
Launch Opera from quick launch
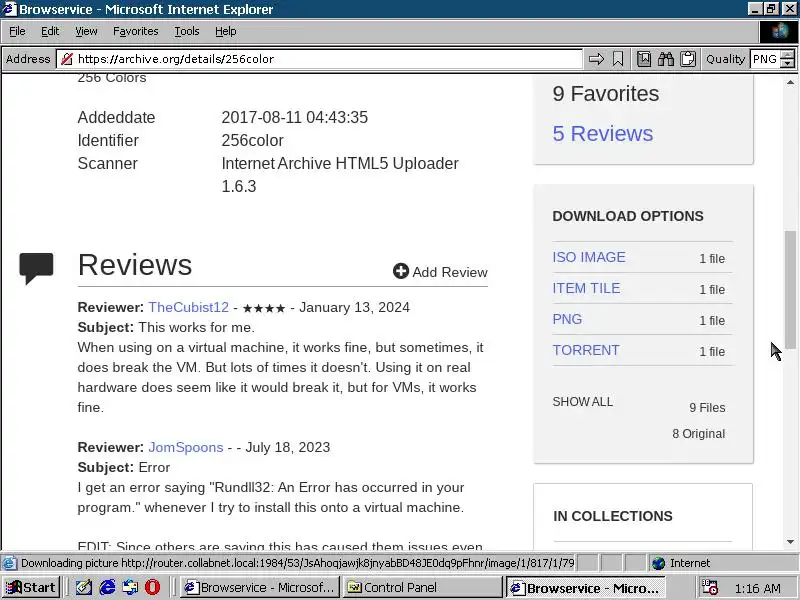(153, 587)
